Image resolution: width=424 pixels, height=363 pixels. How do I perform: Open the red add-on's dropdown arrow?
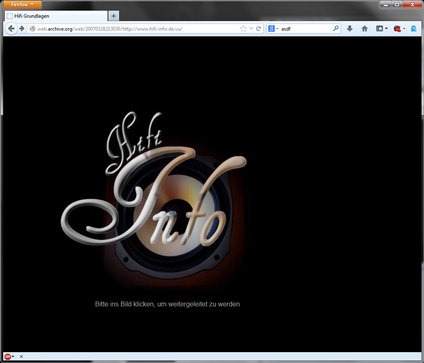[x=404, y=29]
